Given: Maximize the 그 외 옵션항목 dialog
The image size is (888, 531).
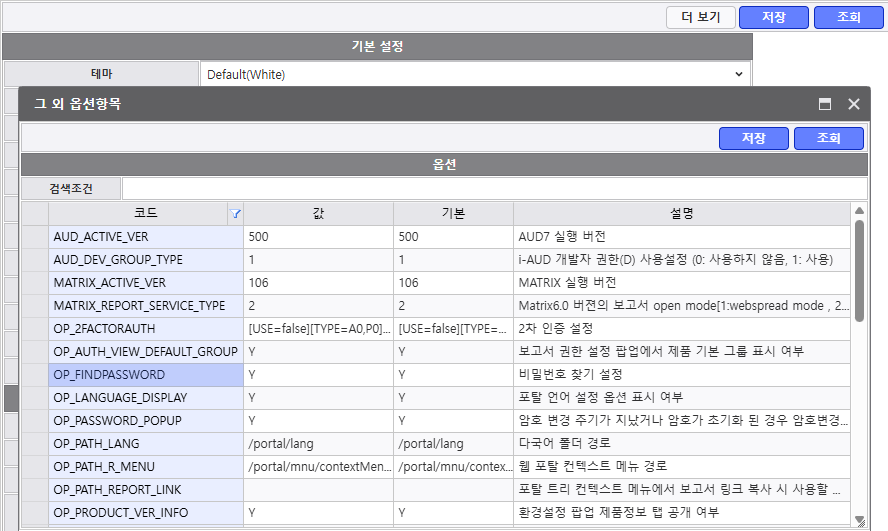Looking at the screenshot, I should (825, 104).
